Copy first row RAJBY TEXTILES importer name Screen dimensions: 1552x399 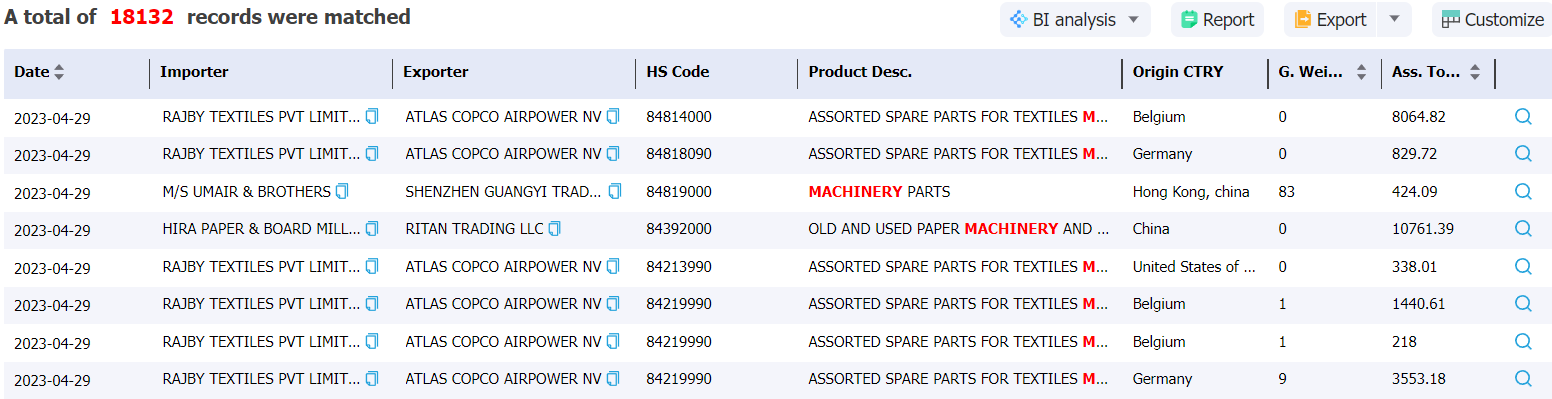[x=372, y=116]
